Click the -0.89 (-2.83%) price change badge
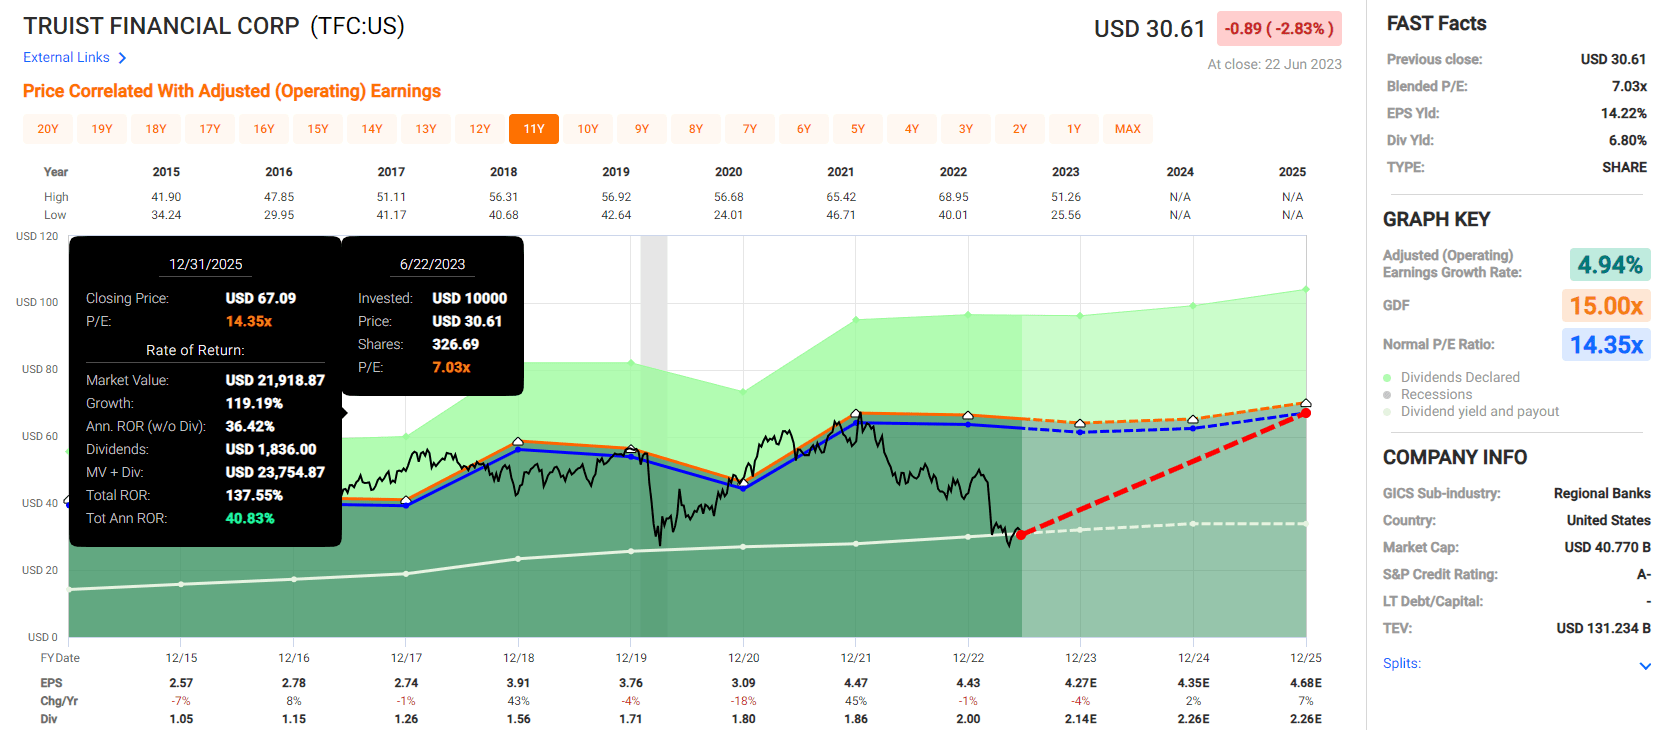Viewport: 1664px width, 730px height. (1279, 29)
